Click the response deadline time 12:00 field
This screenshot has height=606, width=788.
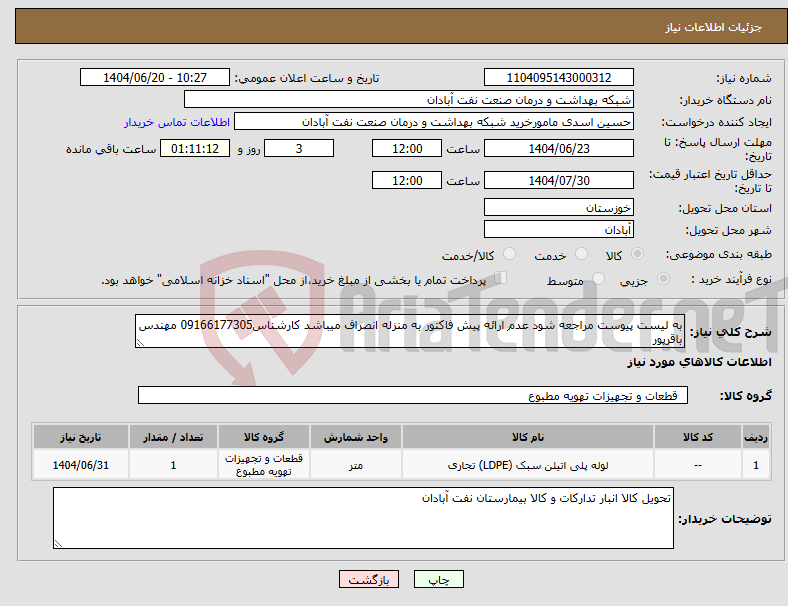407,148
